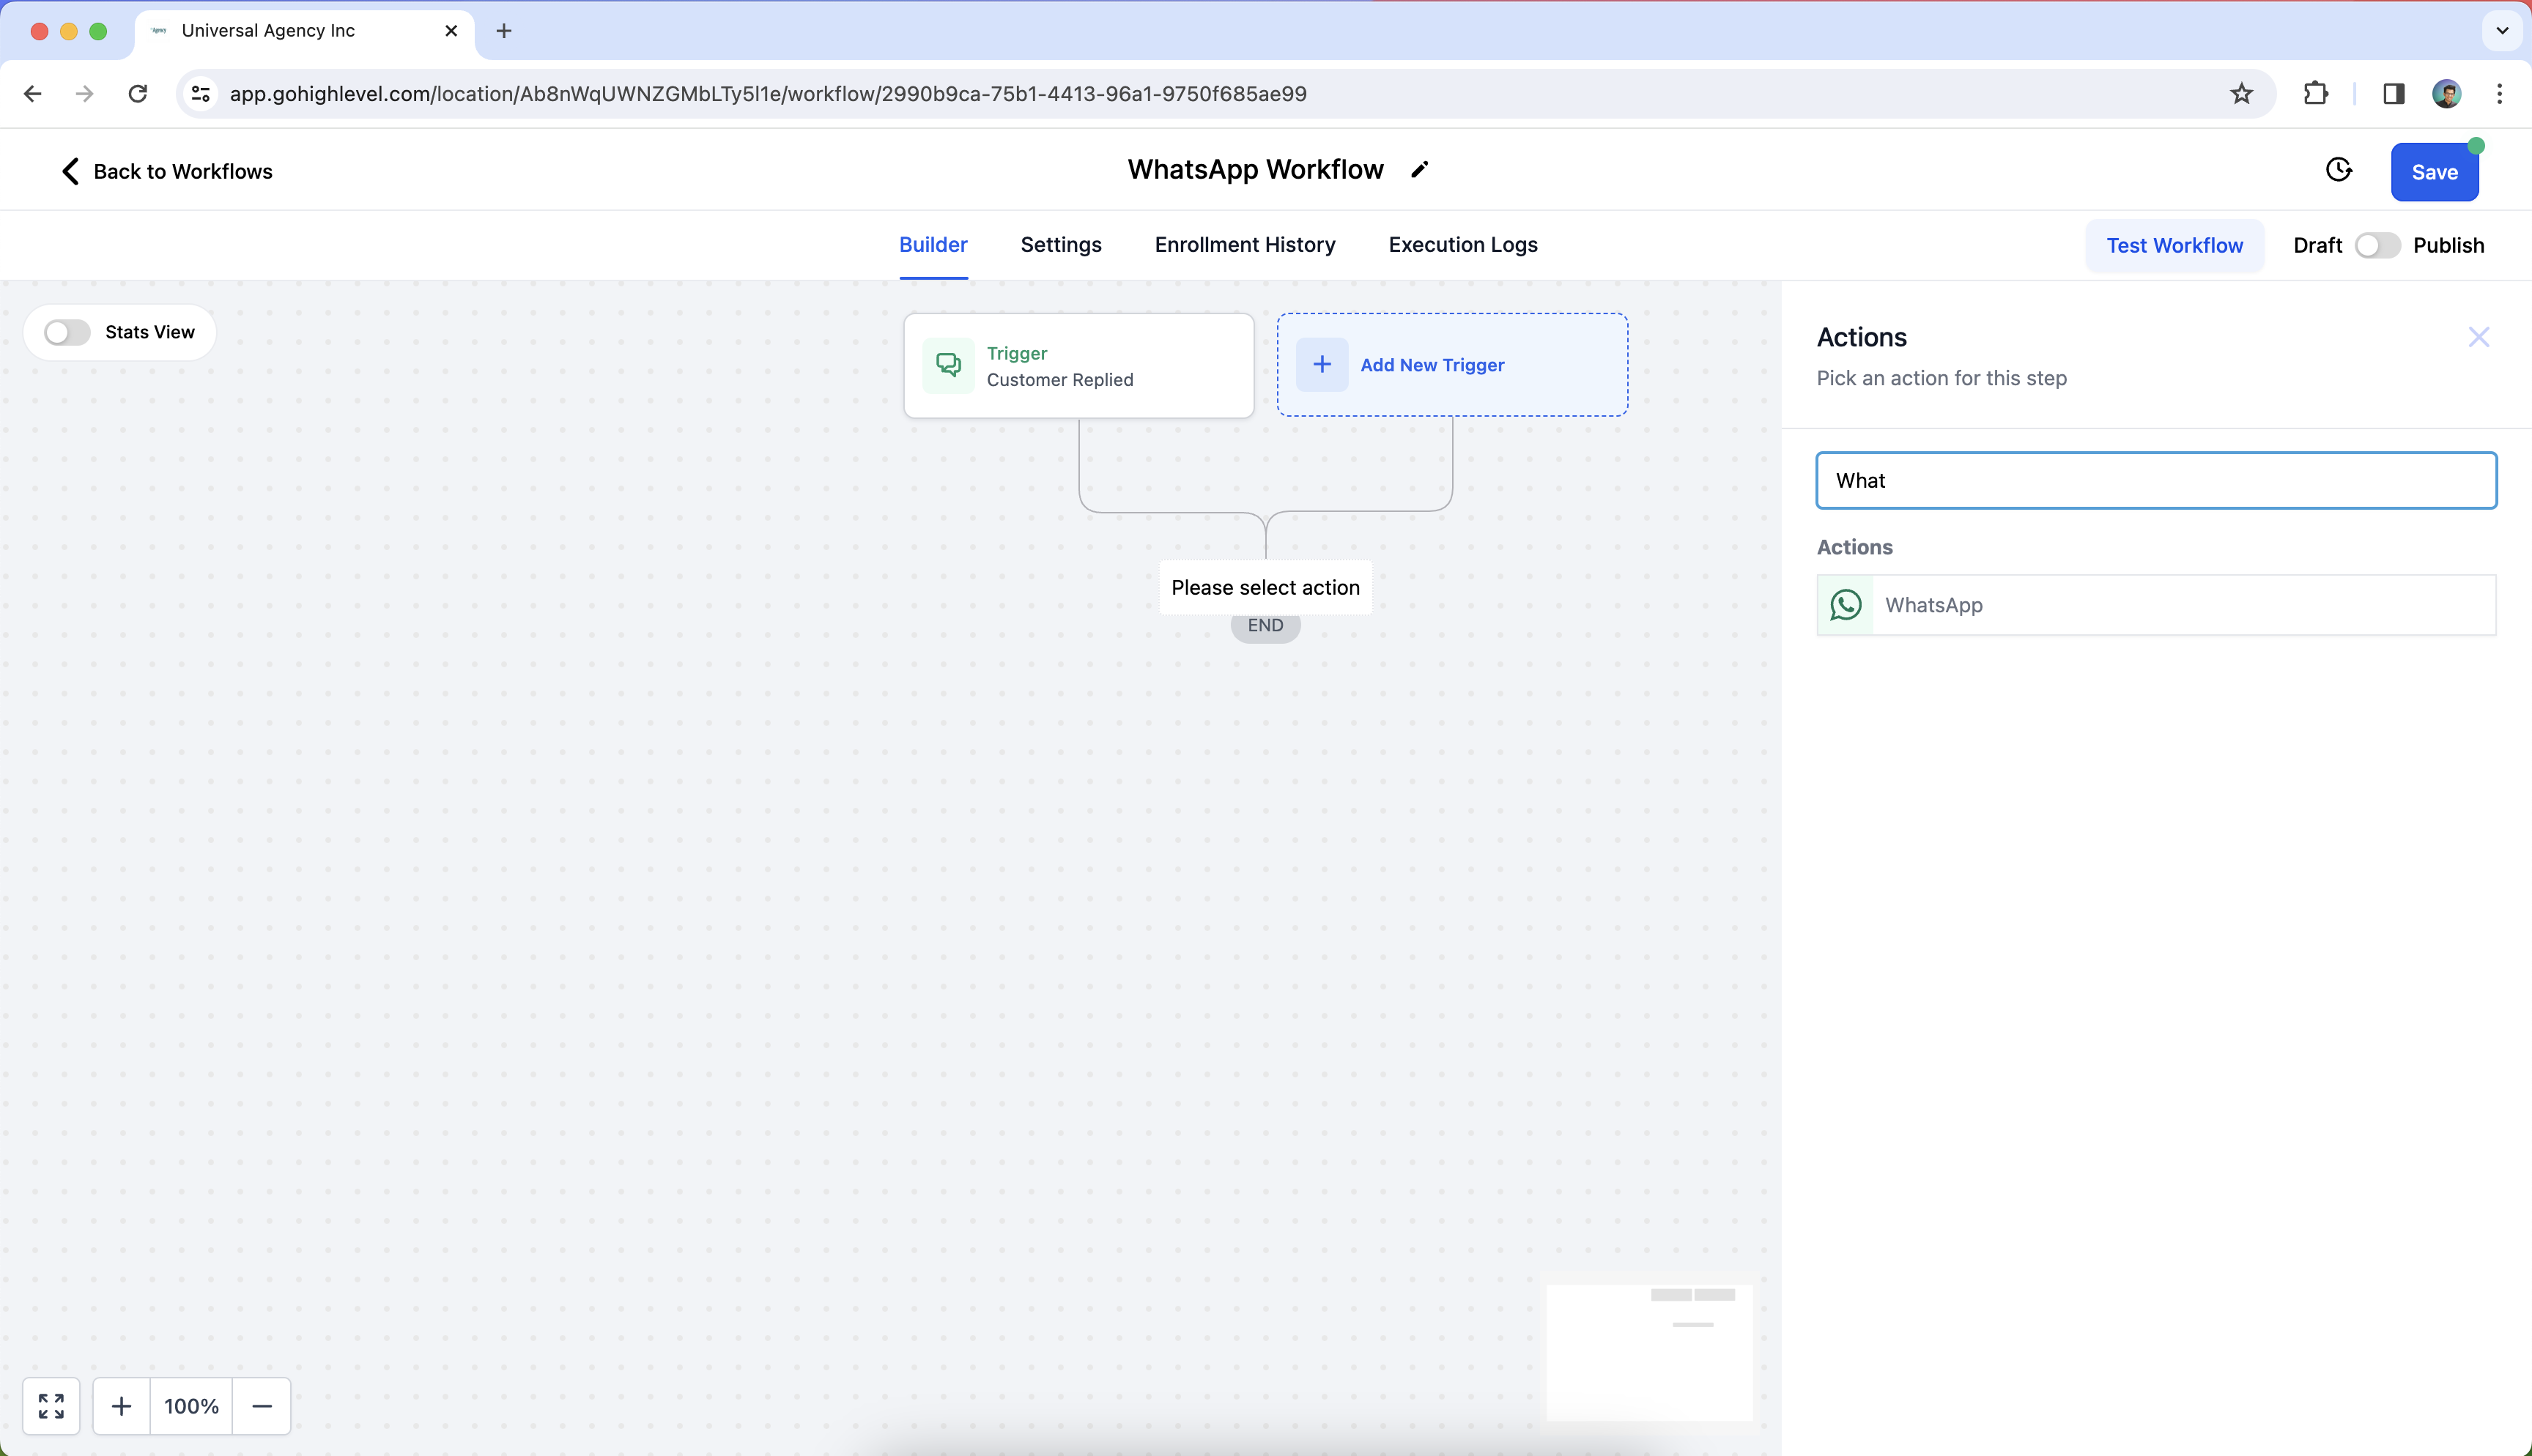Screen dimensions: 2532x1456
Task: Click the action search input field
Action: tap(2155, 480)
